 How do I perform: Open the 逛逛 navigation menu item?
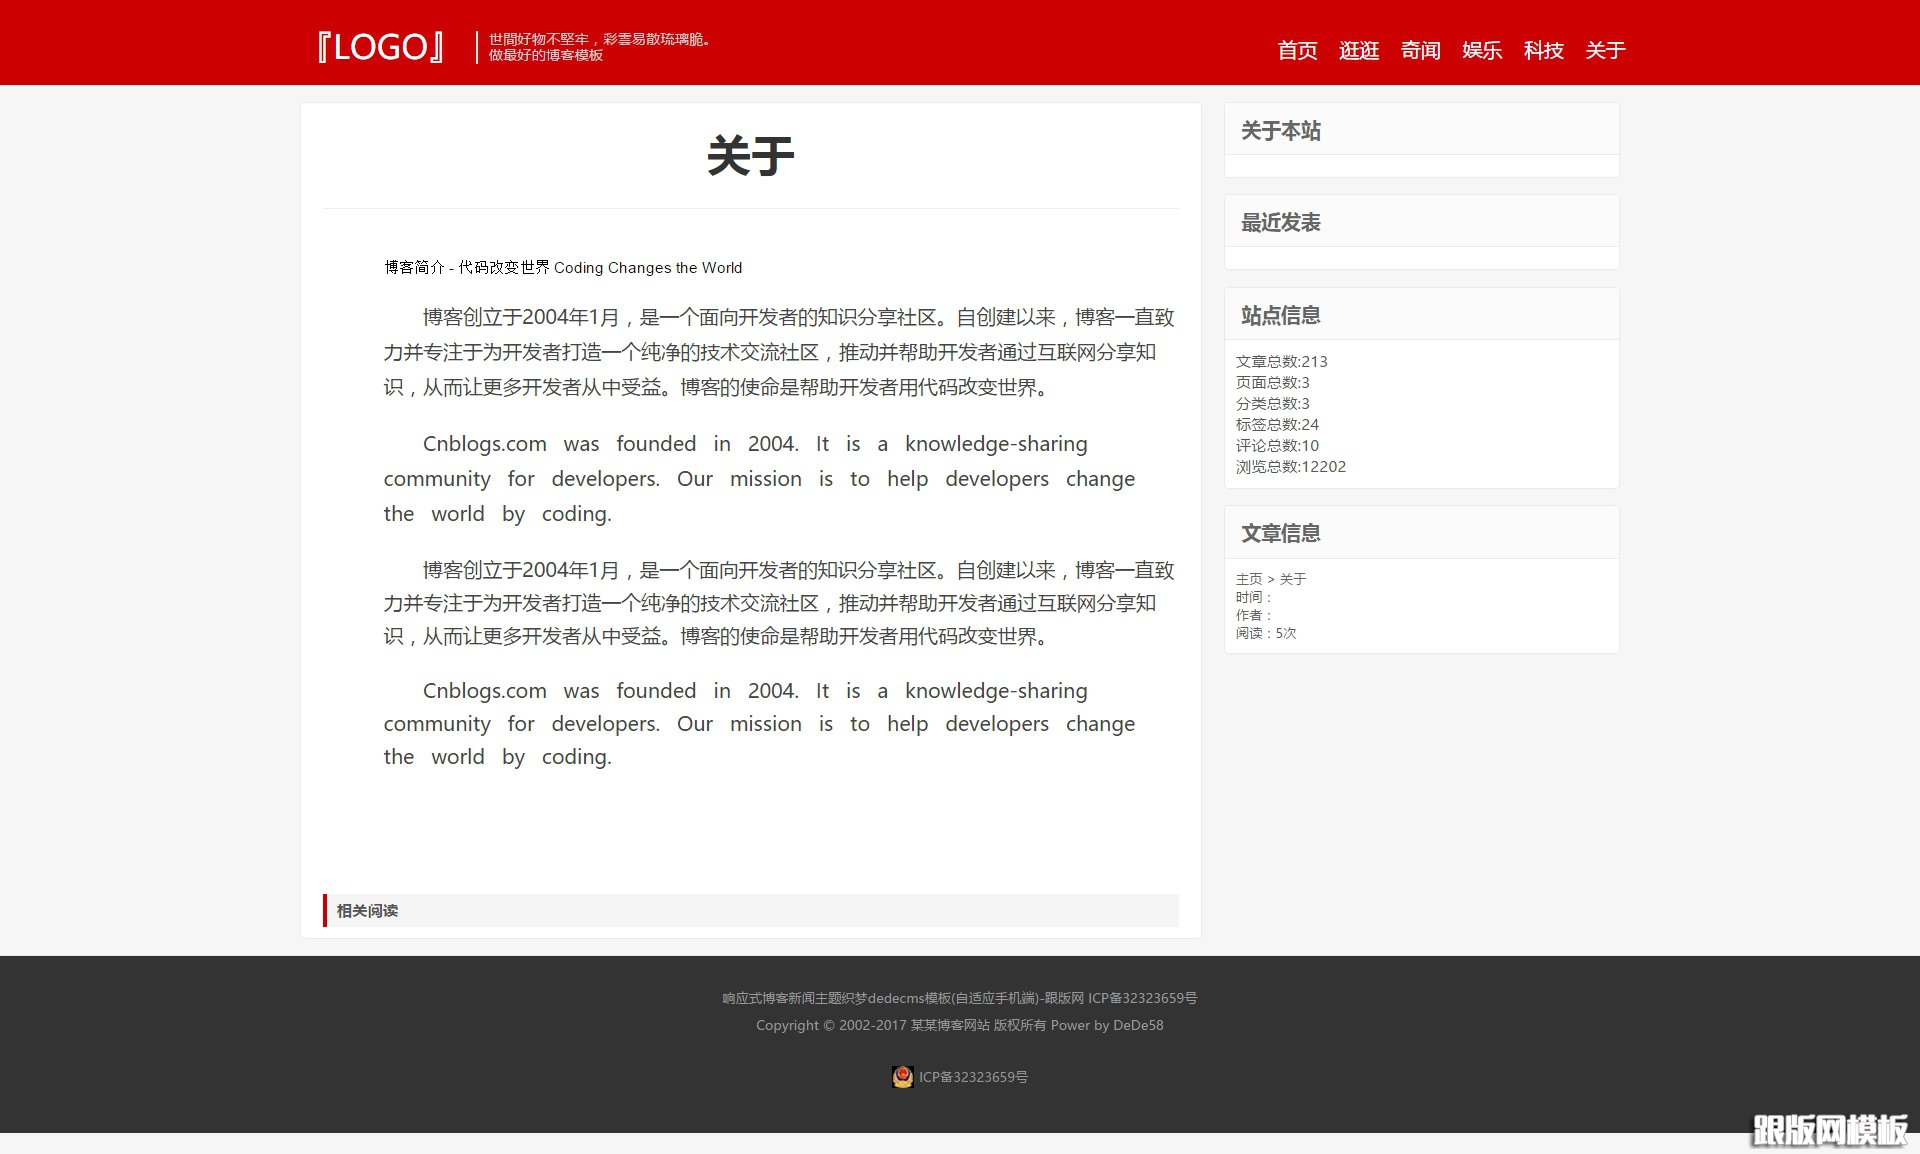click(x=1358, y=51)
